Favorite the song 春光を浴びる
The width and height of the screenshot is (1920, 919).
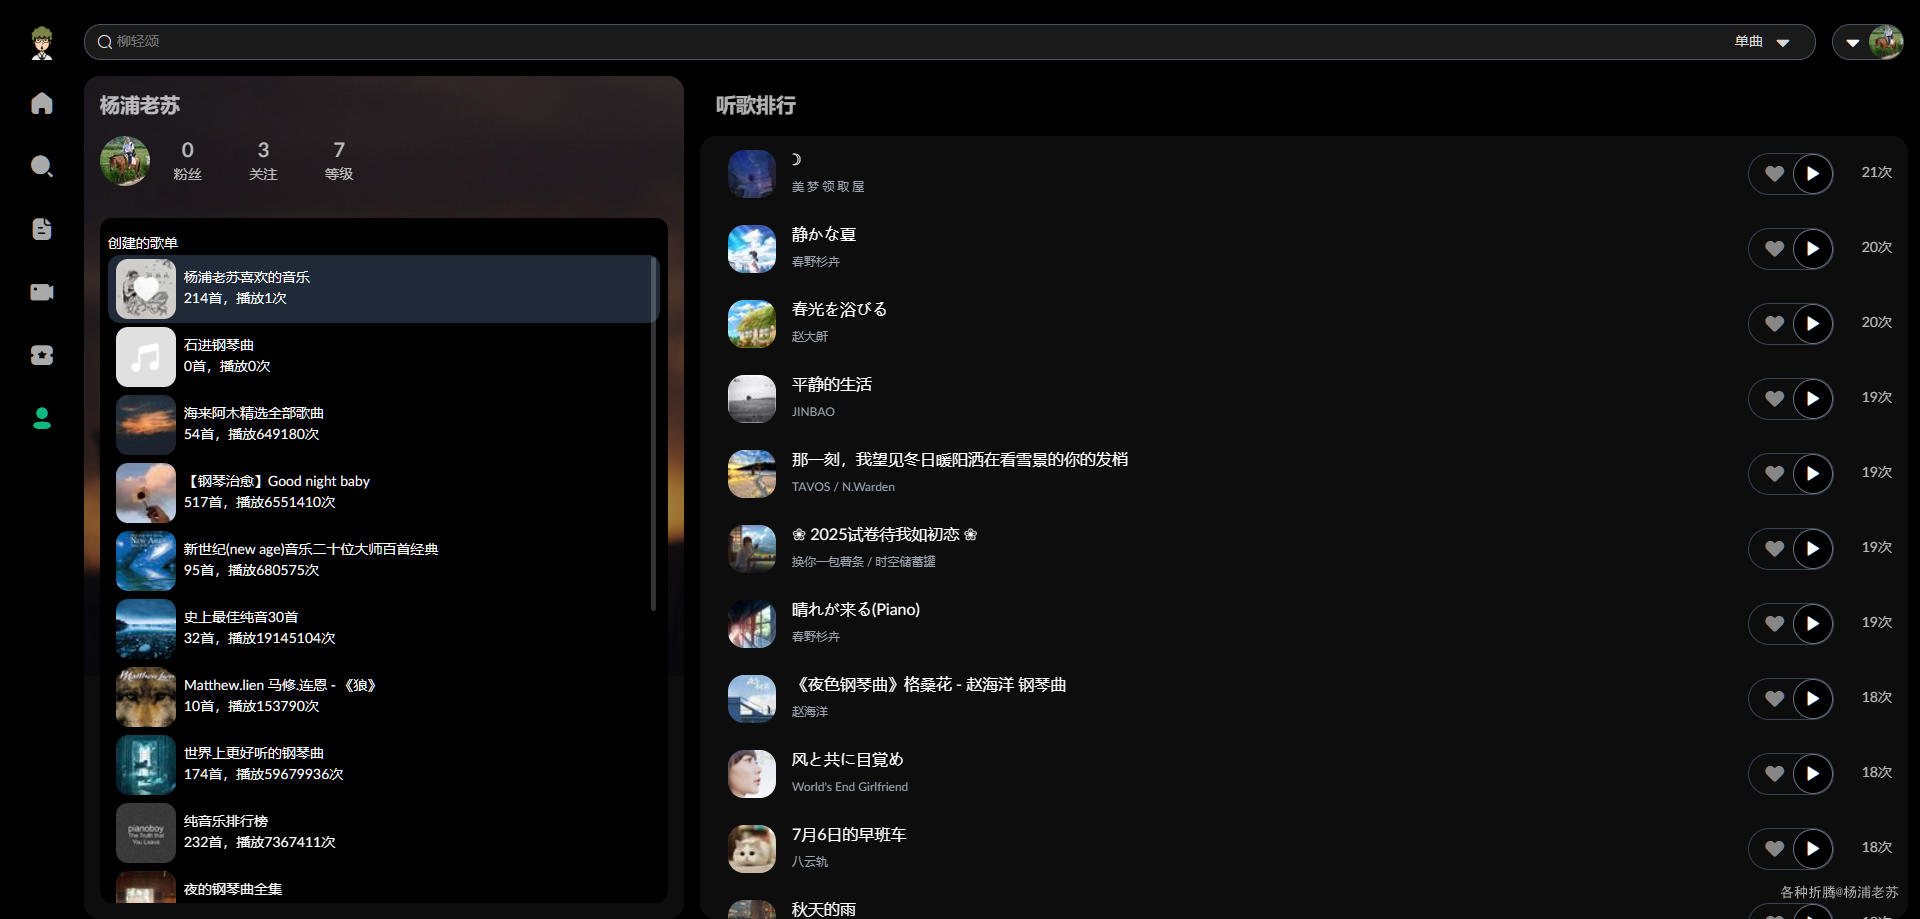1774,324
